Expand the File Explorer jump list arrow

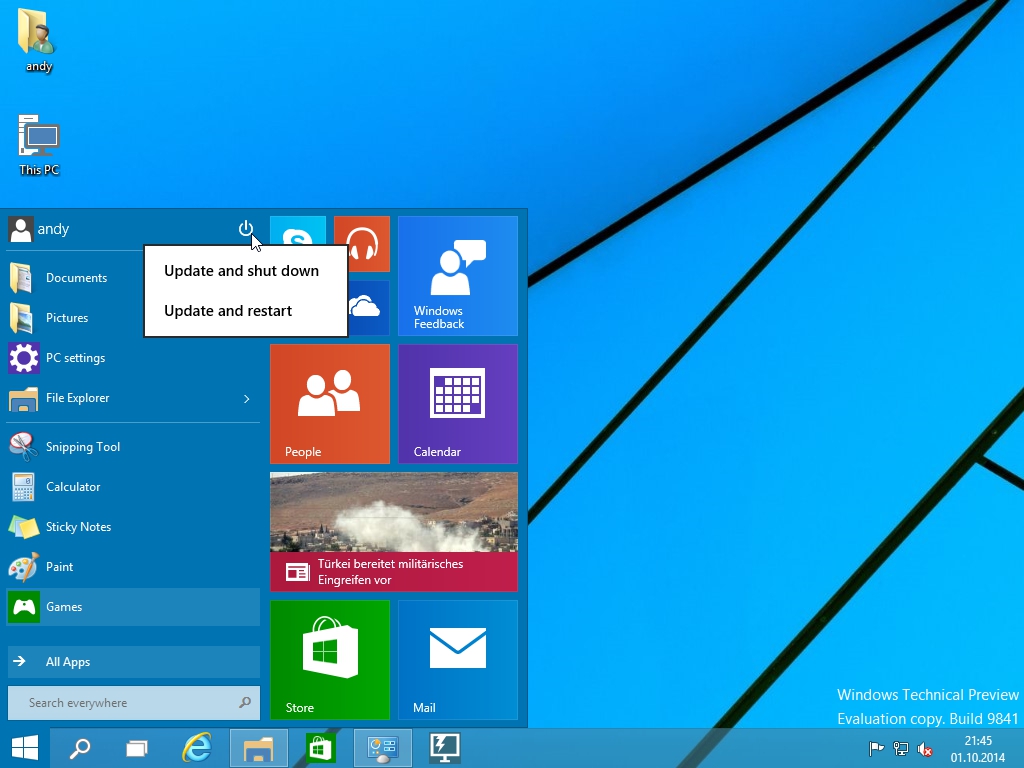[x=247, y=399]
